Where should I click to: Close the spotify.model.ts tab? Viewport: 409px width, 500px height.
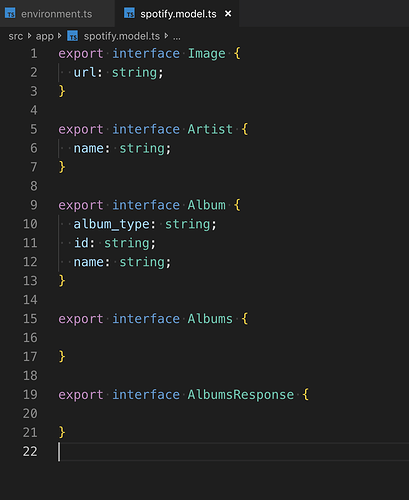(x=228, y=14)
